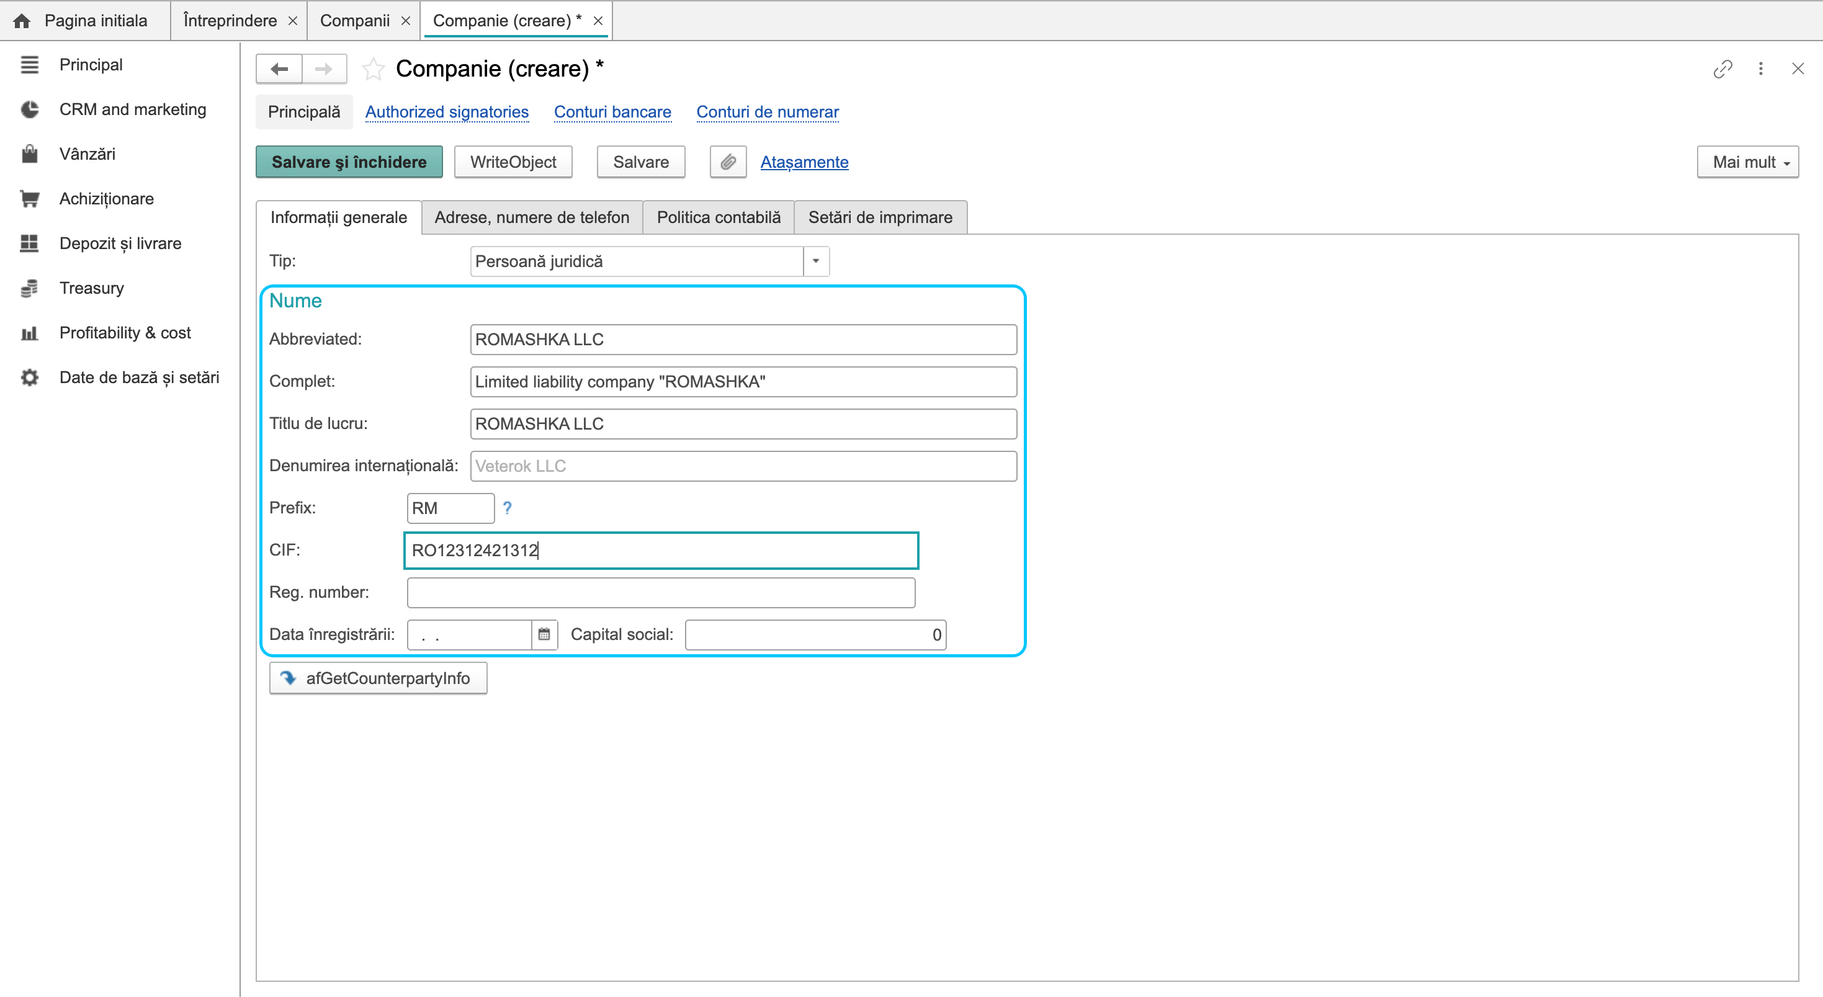Open the Conturi de numerar link
The height and width of the screenshot is (997, 1823).
coord(768,112)
